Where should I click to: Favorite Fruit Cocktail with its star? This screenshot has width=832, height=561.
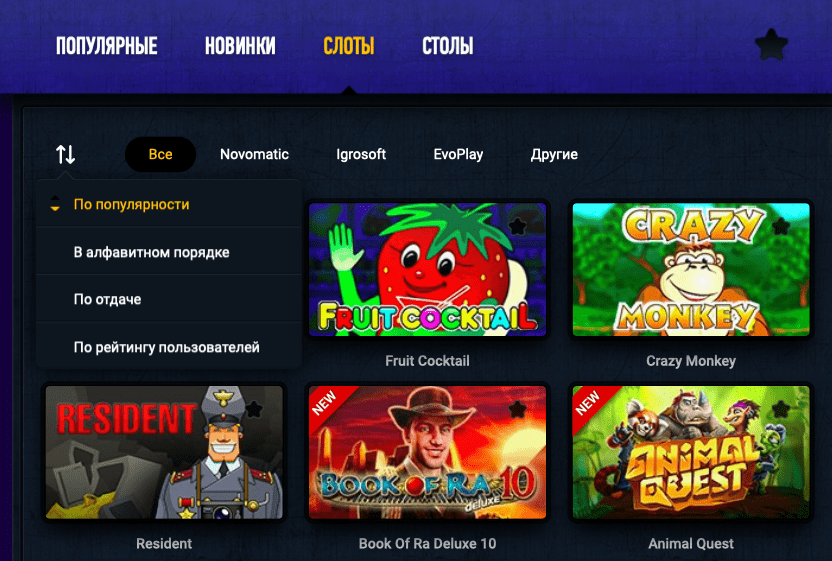(x=517, y=226)
